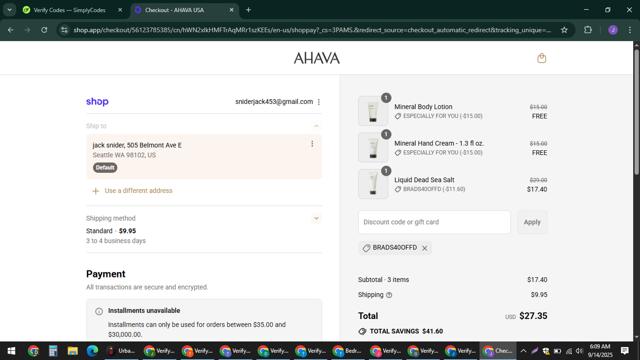Show hidden system tray icons
Viewport: 640px width, 360px height.
click(523, 351)
